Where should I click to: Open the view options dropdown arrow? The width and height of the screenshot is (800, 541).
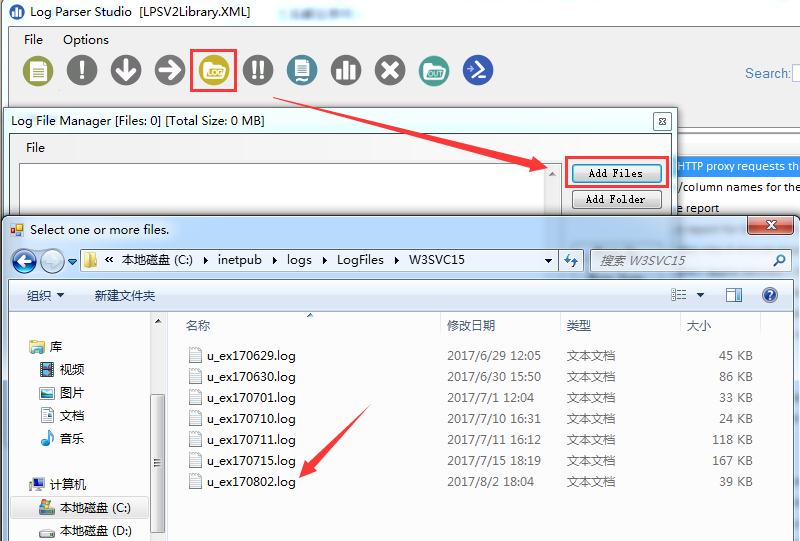(x=701, y=295)
